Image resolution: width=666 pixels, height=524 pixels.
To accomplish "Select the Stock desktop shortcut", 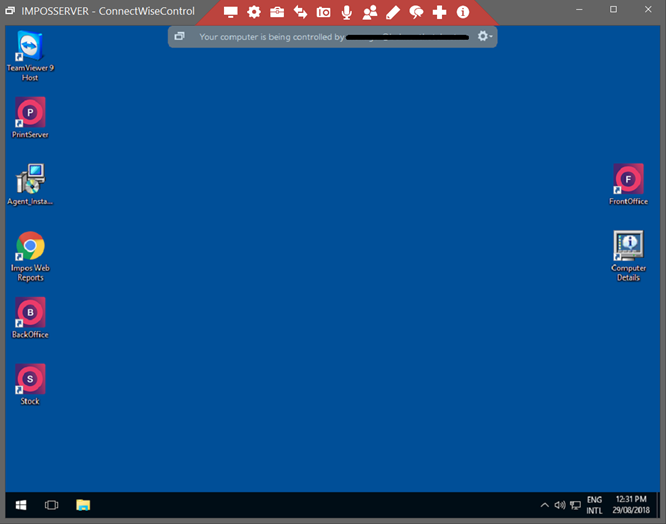I will [x=30, y=384].
